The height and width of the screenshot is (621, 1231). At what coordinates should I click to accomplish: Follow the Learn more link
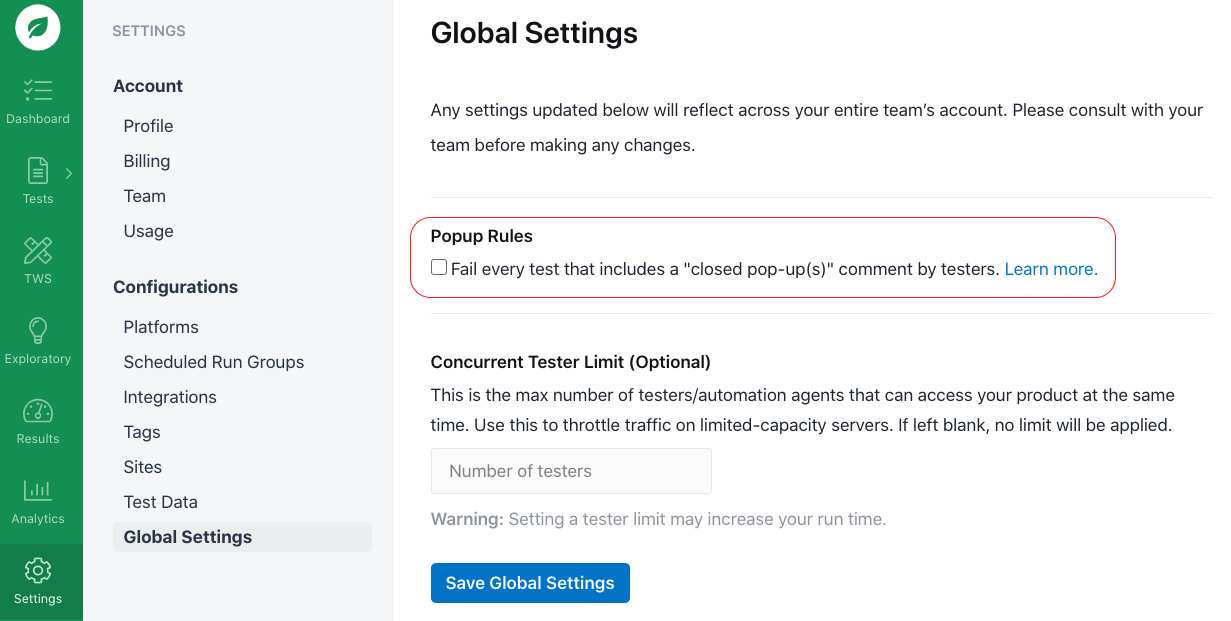(x=1051, y=269)
